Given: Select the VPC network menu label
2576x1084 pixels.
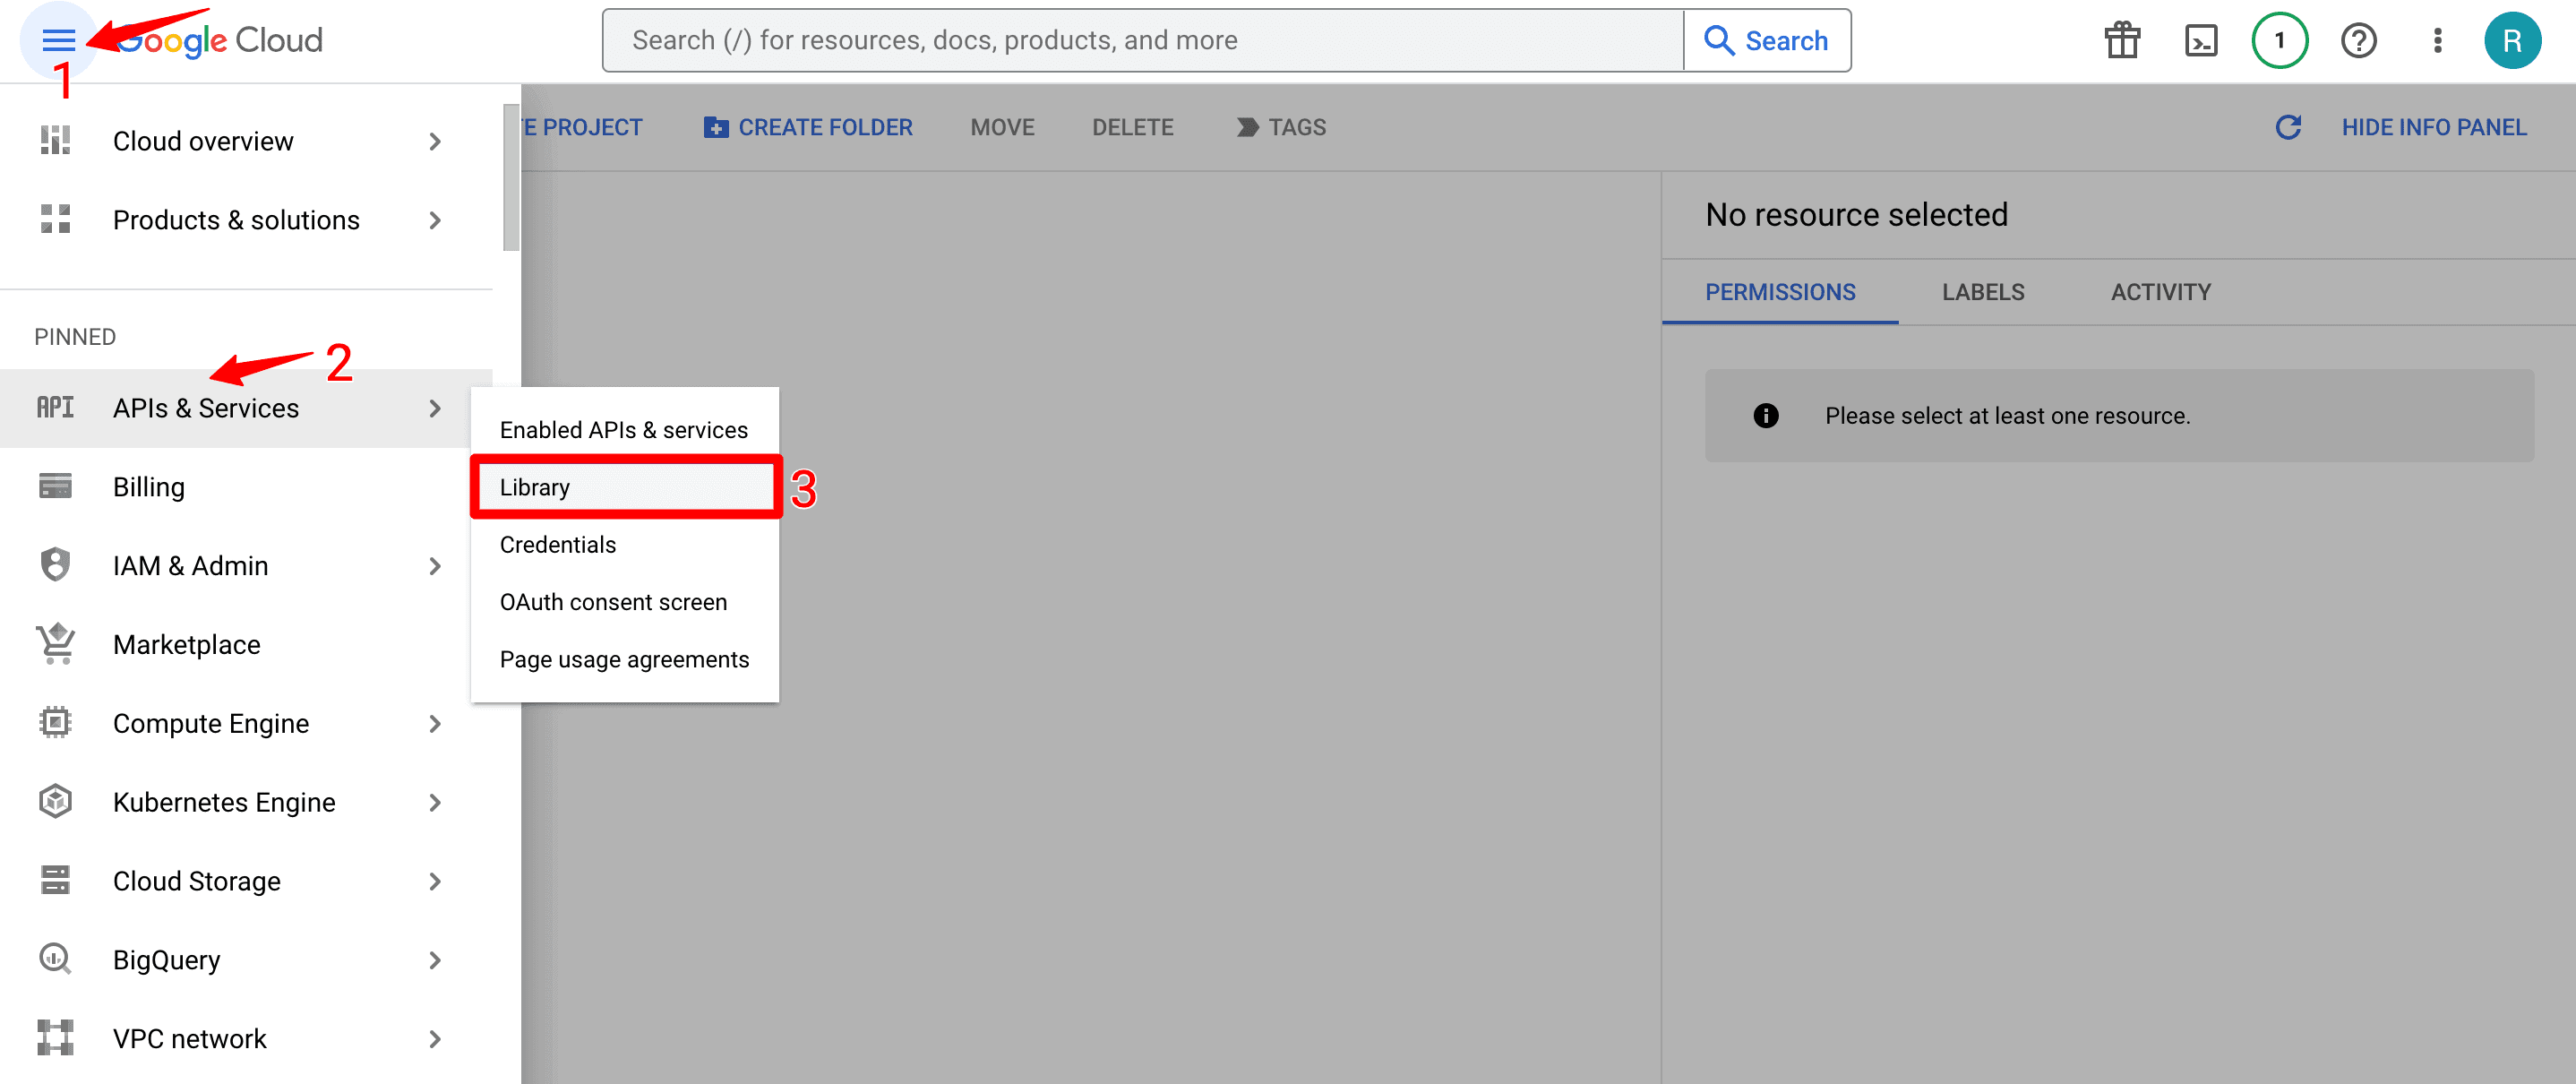Looking at the screenshot, I should pos(189,1038).
